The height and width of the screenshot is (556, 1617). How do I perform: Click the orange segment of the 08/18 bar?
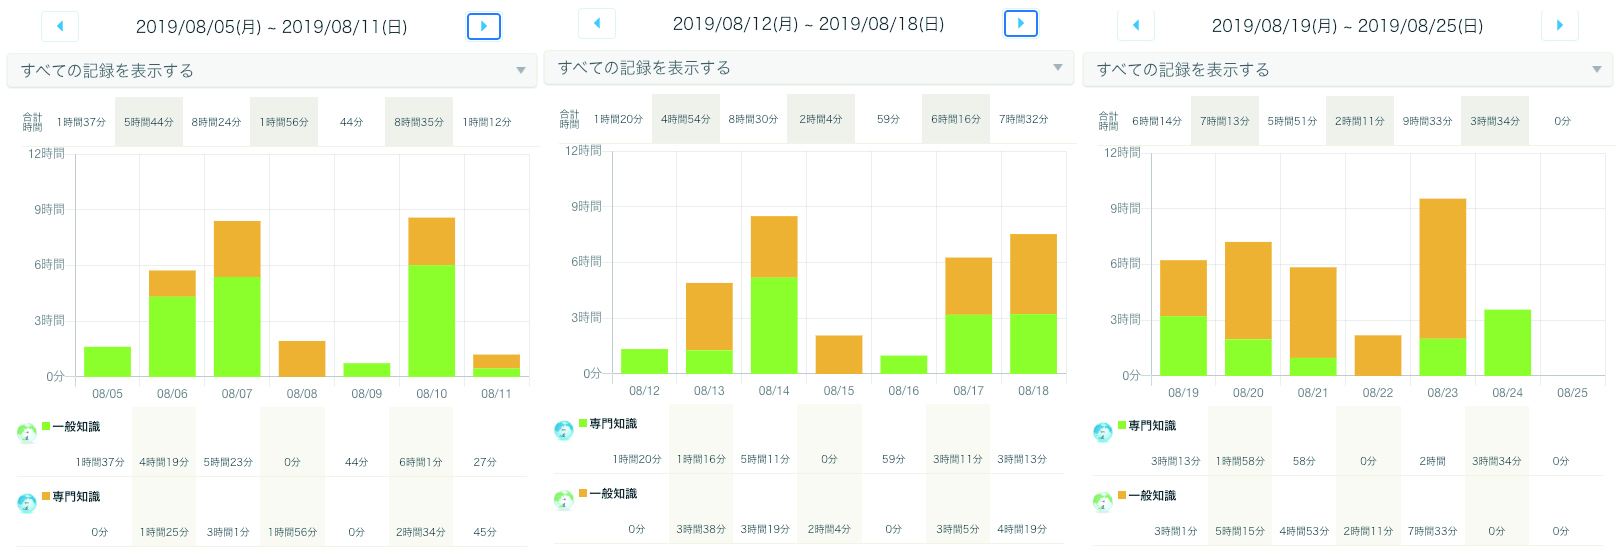[1033, 274]
